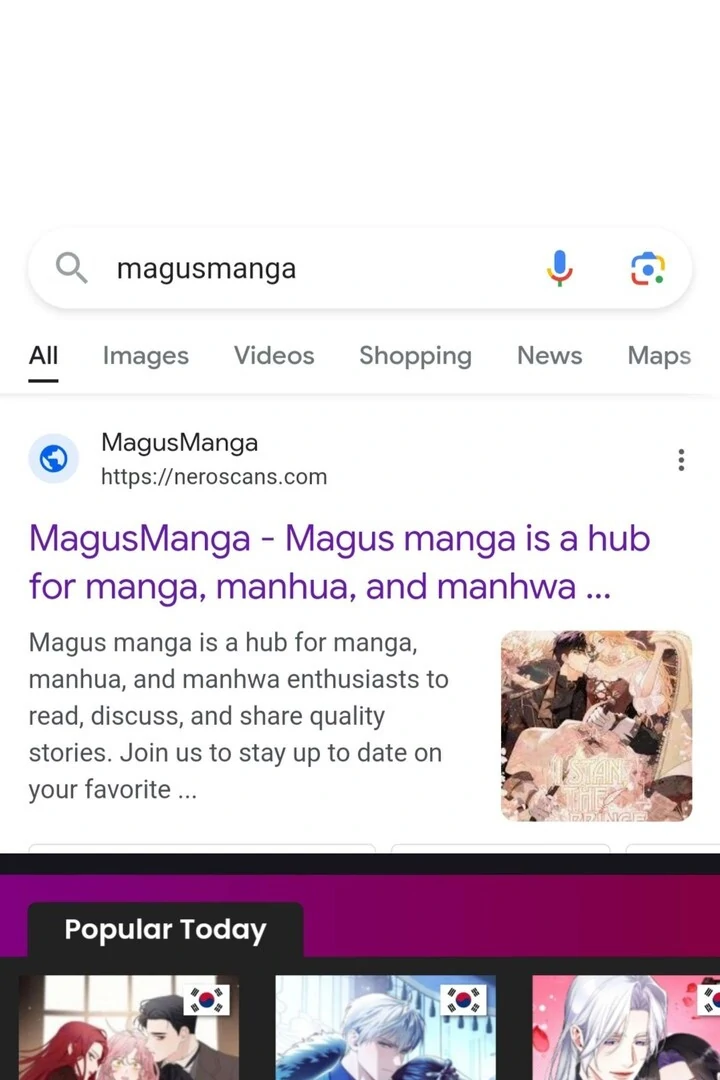
Task: Open the result's manga cover thumbnail
Action: [596, 726]
